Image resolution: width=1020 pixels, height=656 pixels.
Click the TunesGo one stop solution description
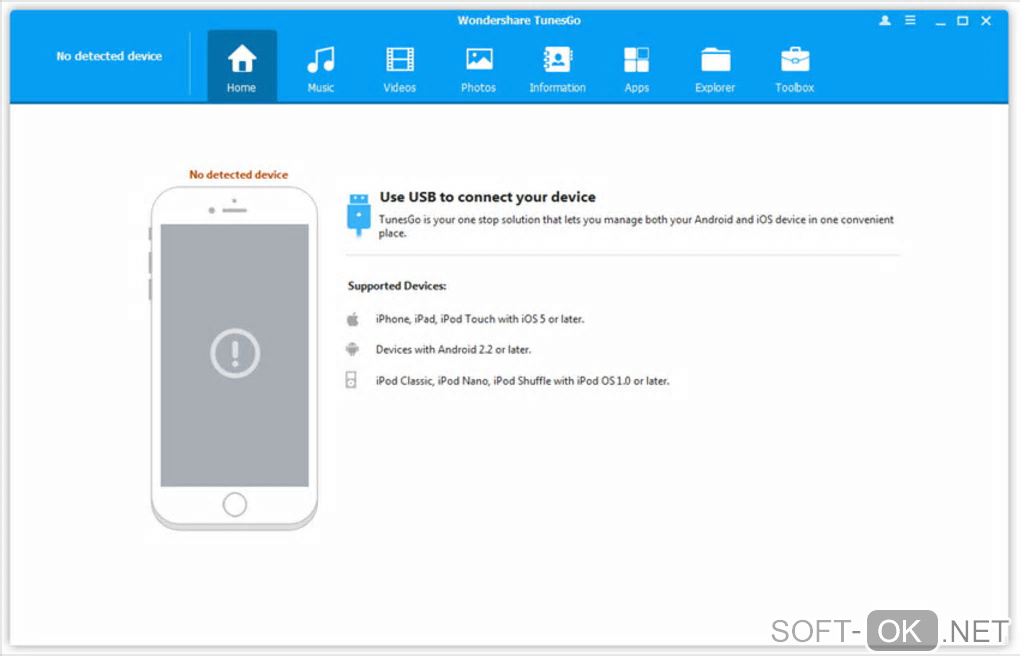(636, 226)
